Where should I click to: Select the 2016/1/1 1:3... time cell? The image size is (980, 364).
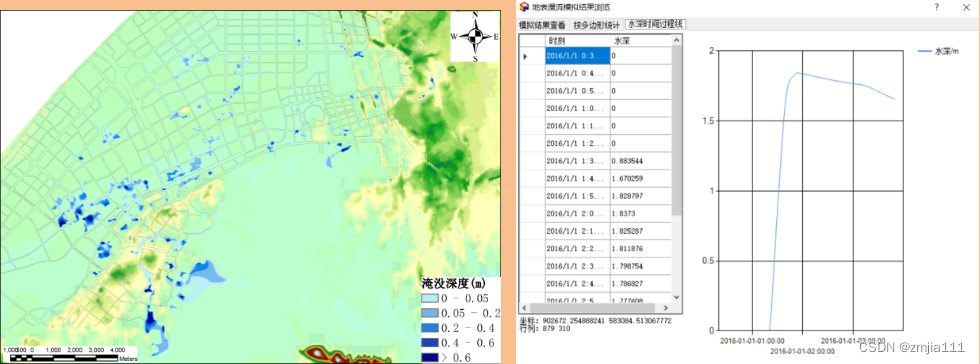point(578,161)
